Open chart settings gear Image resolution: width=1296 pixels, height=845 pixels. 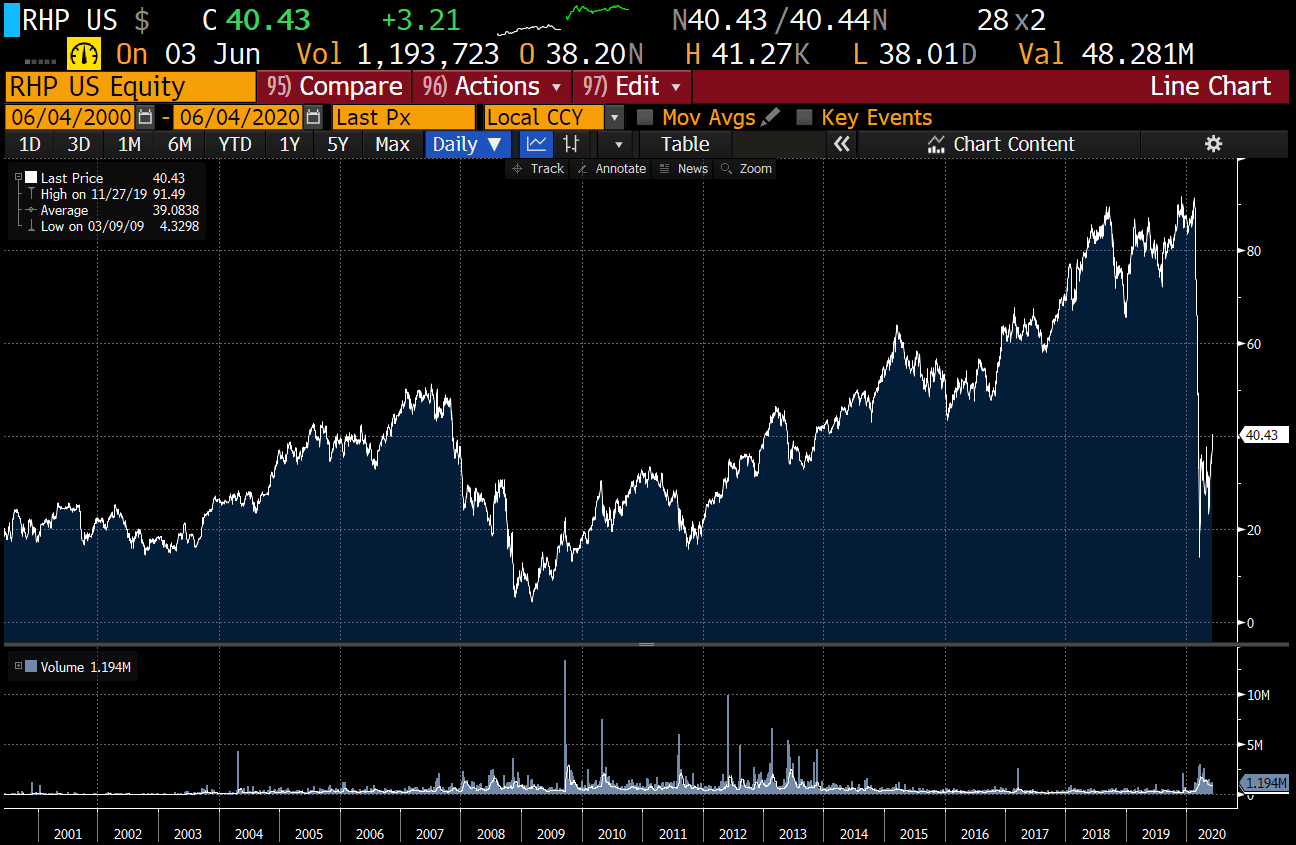pos(1213,144)
